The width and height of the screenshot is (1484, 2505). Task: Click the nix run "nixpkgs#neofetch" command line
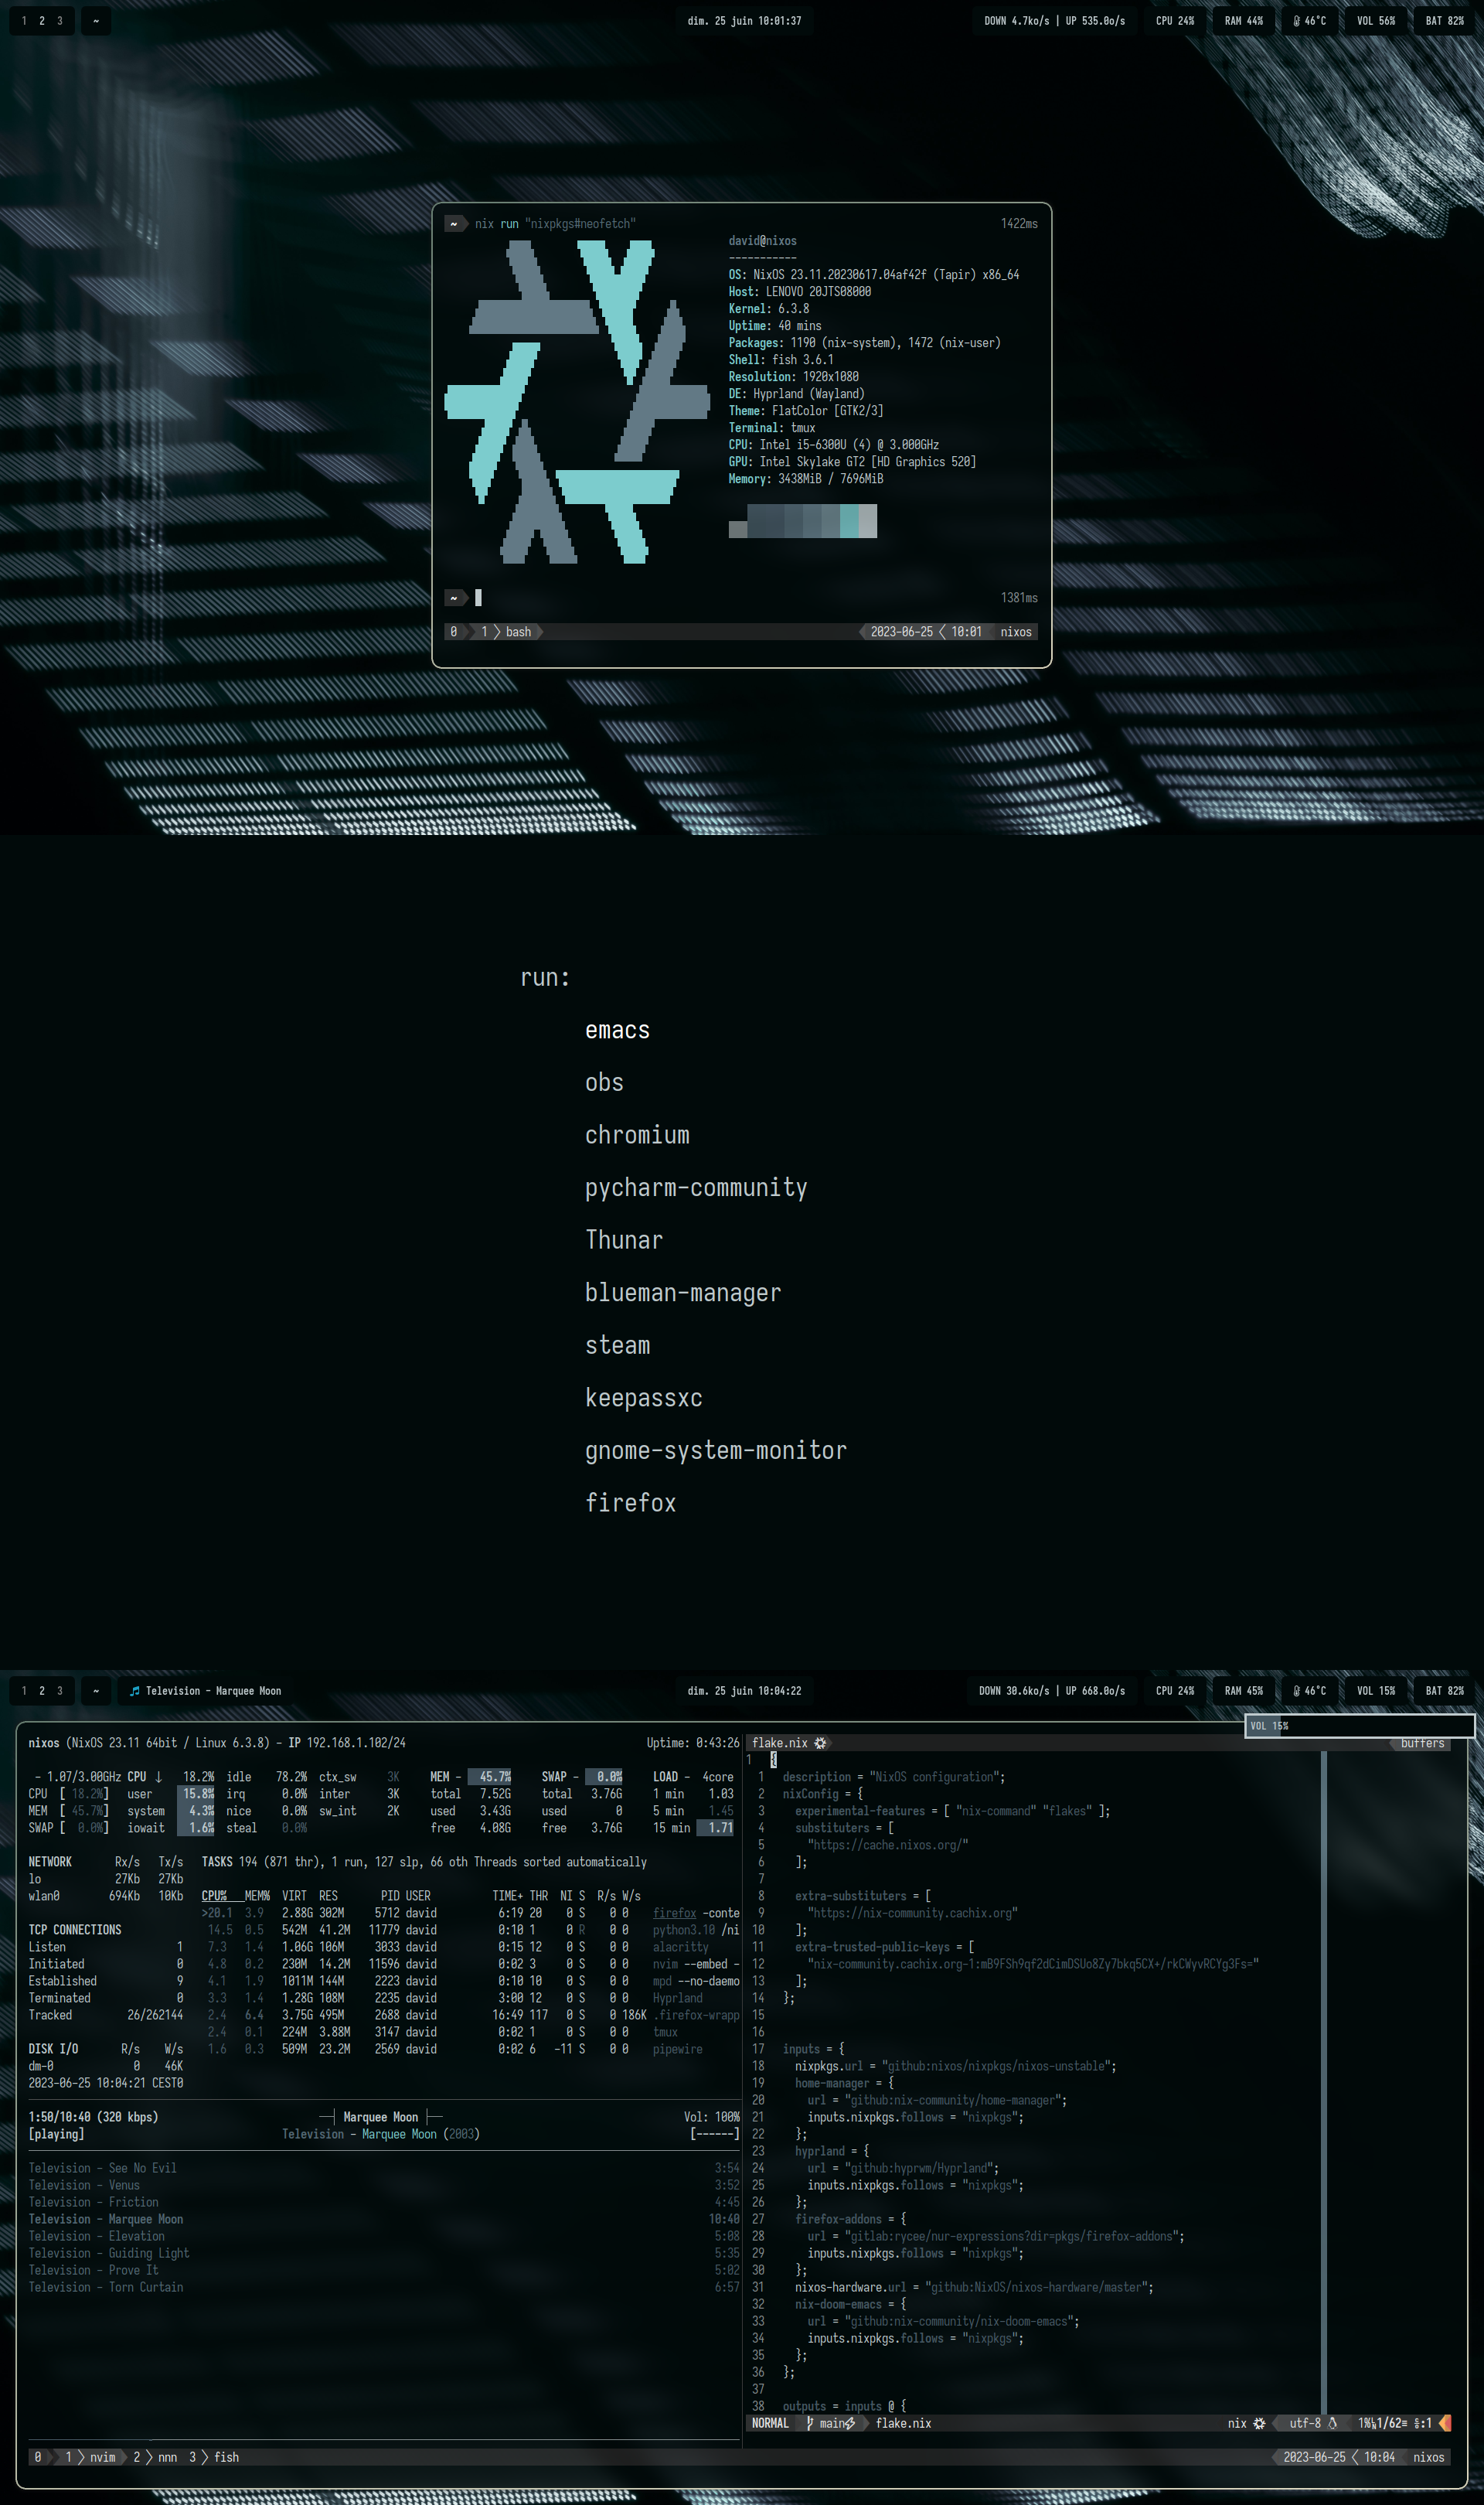(x=555, y=224)
